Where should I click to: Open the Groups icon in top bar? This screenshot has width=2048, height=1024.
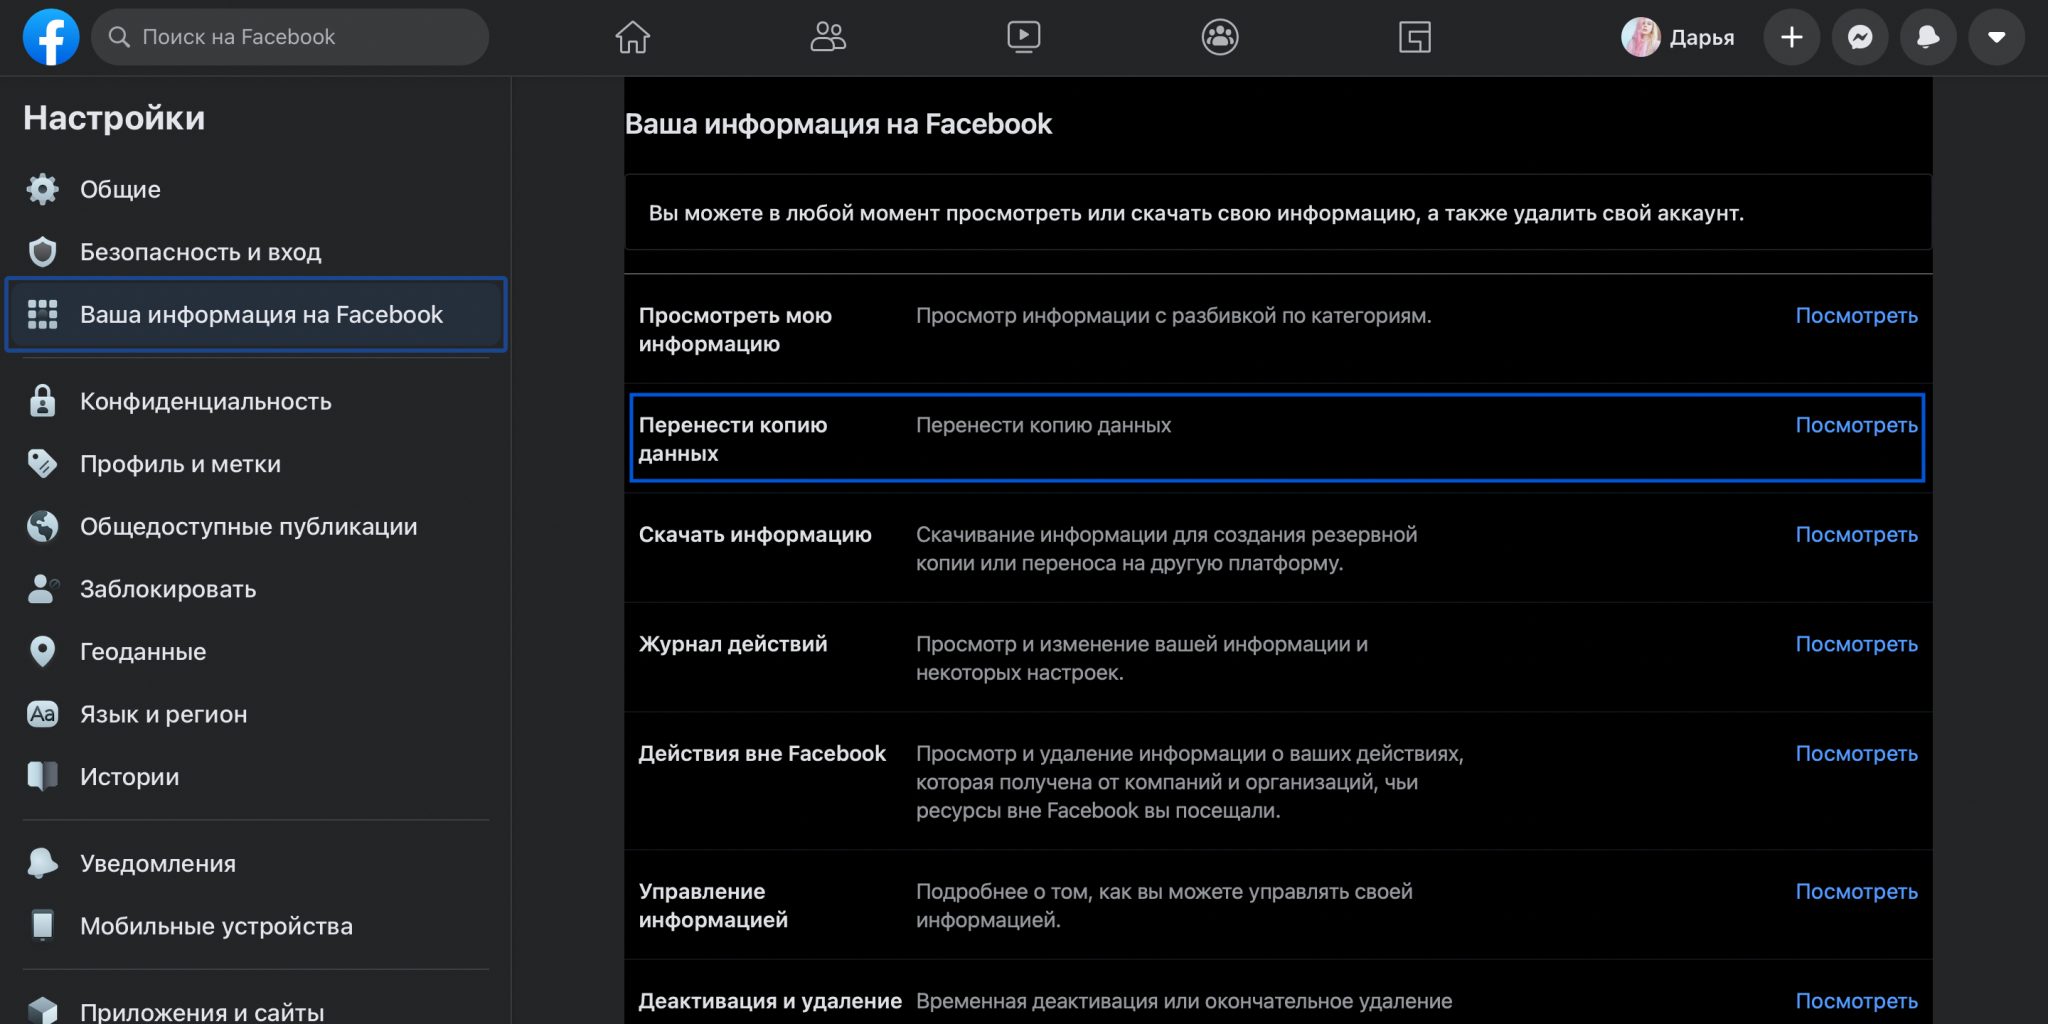click(x=1219, y=37)
